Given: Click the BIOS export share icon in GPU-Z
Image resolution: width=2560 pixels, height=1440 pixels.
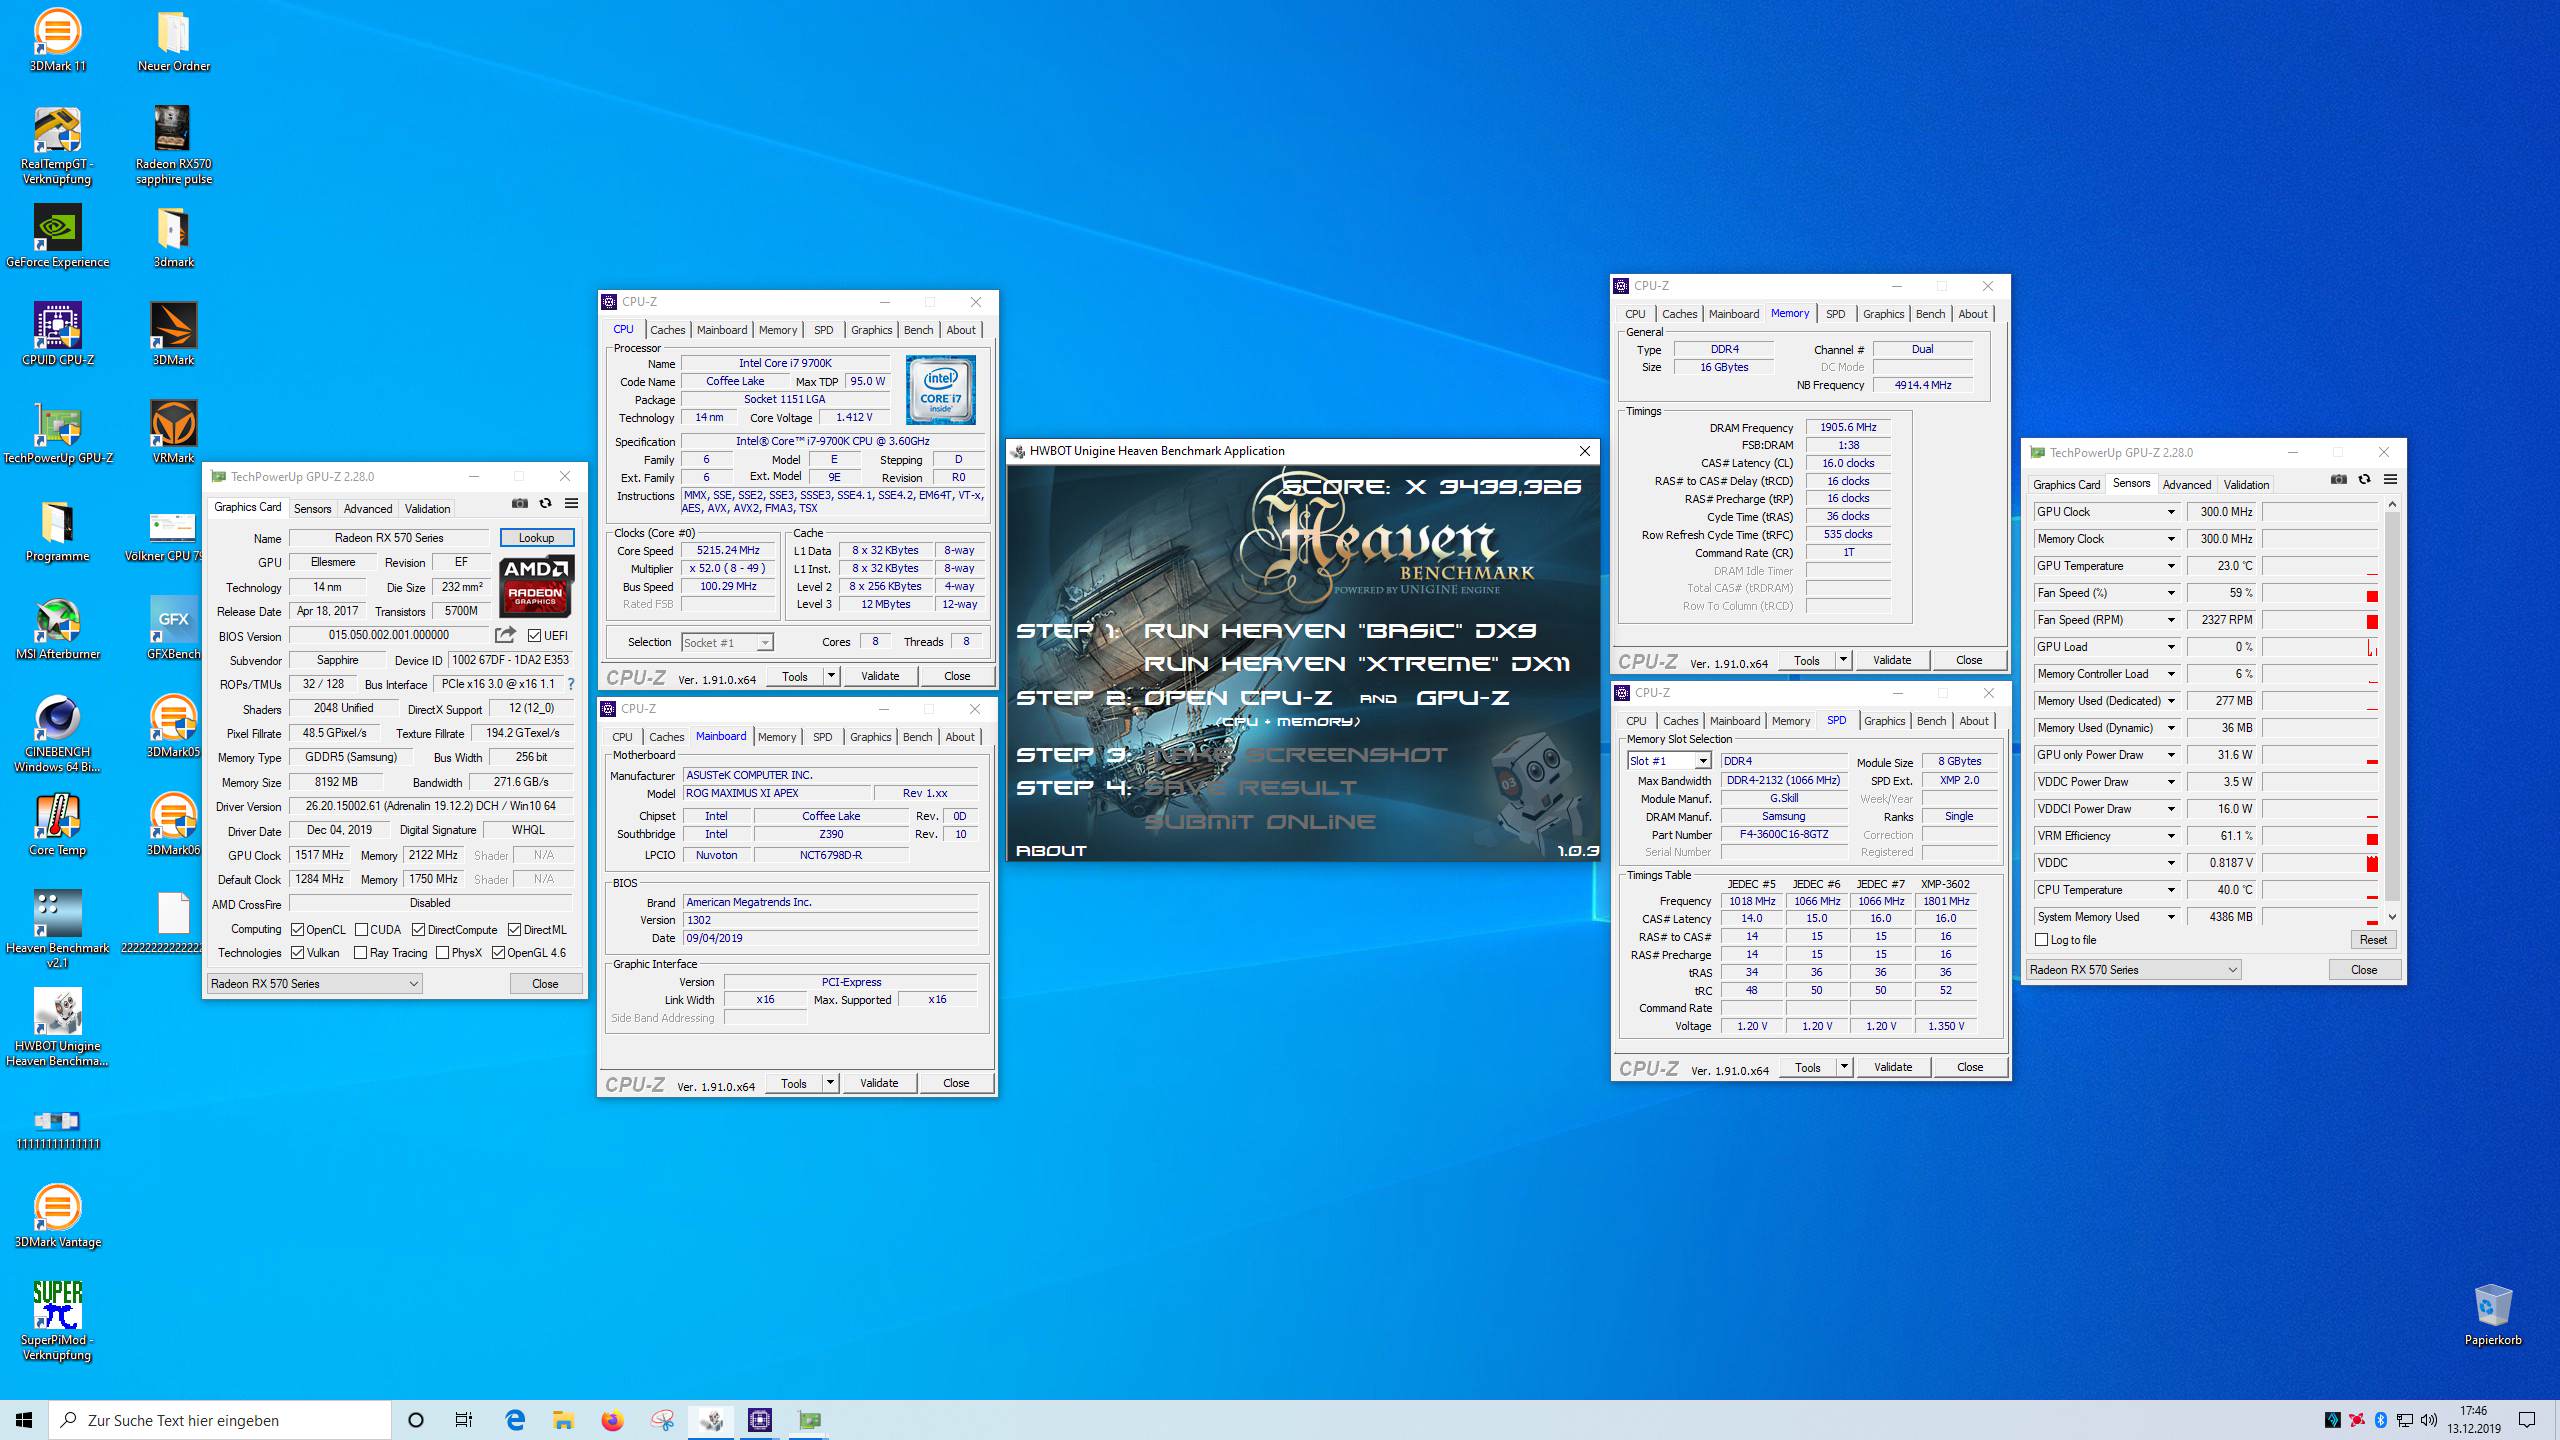Looking at the screenshot, I should tap(506, 635).
